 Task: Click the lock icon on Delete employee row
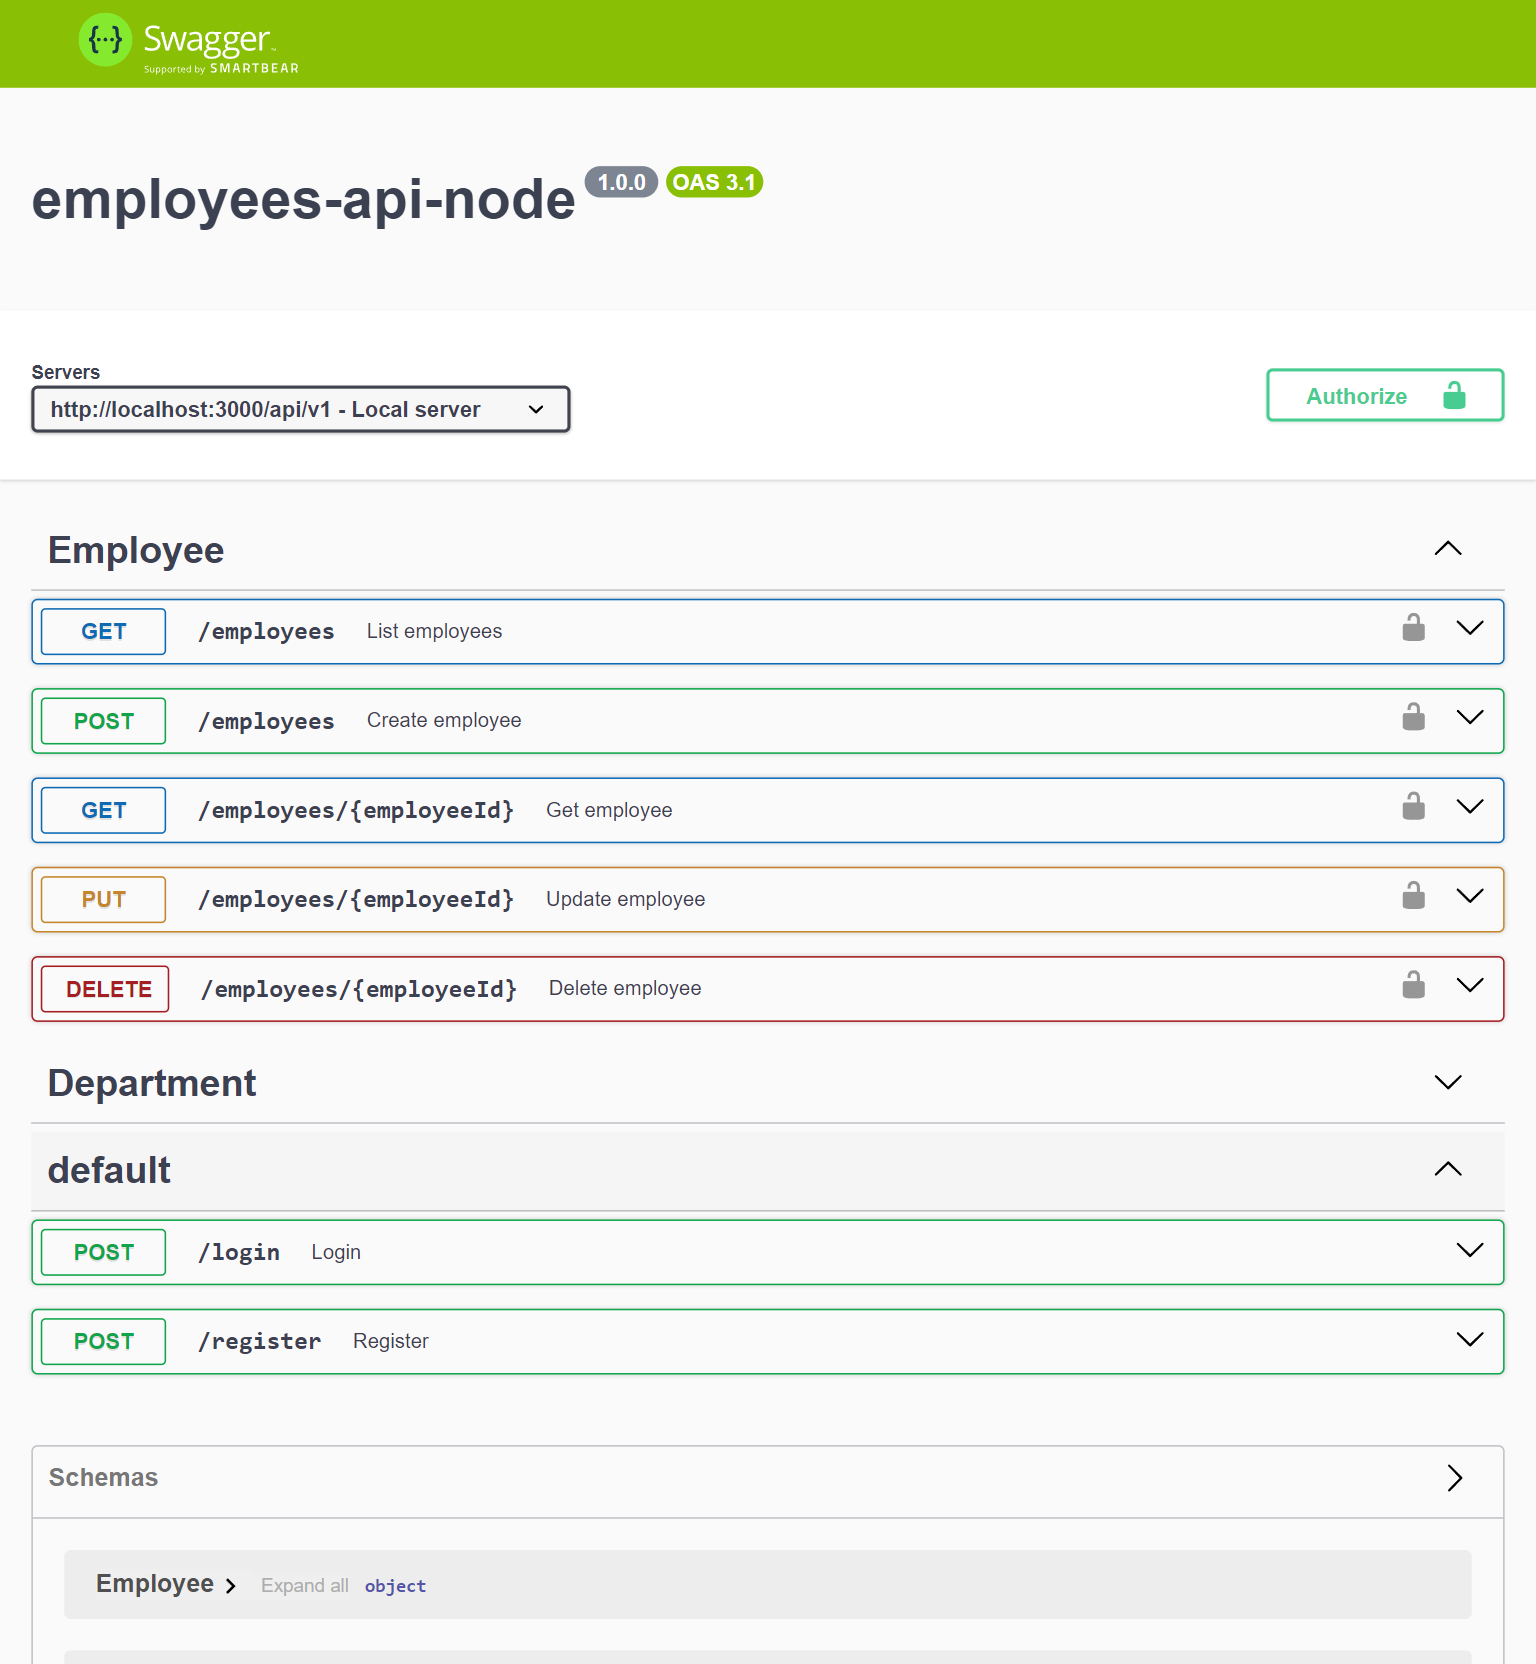pos(1413,984)
